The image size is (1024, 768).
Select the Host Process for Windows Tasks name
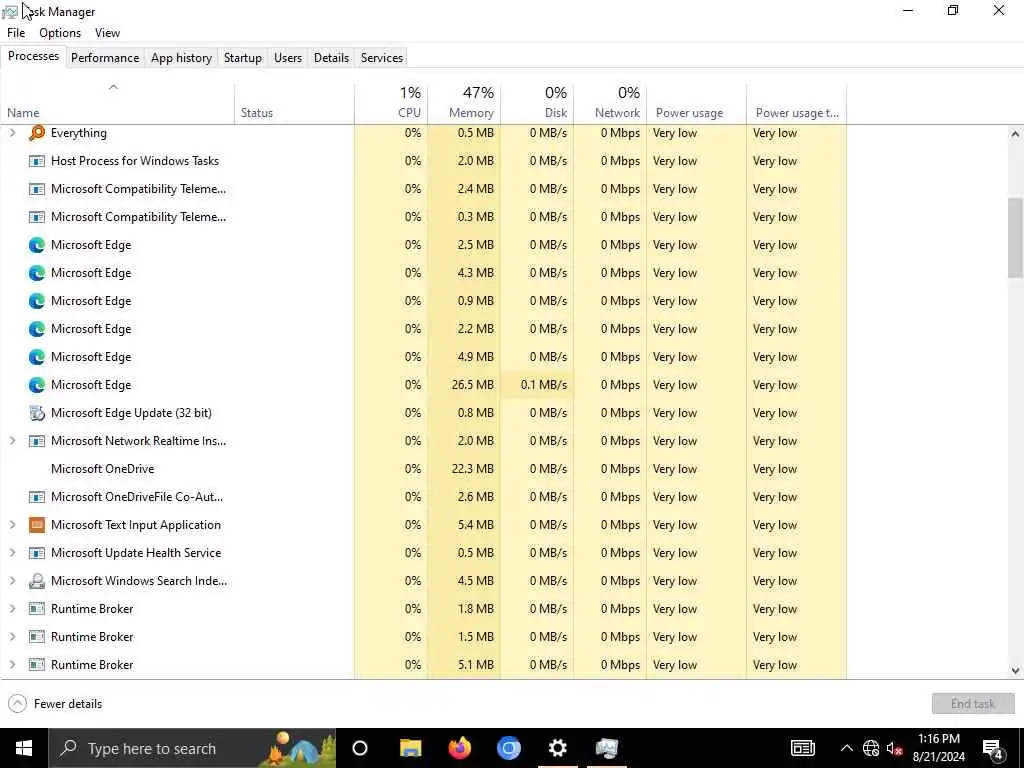click(135, 161)
